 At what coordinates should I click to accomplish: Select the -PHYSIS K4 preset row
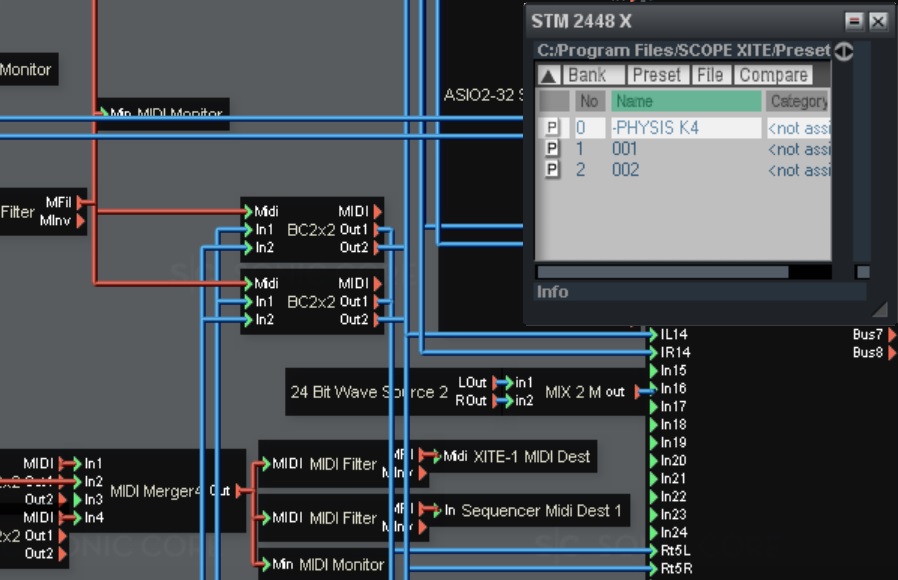(x=685, y=128)
